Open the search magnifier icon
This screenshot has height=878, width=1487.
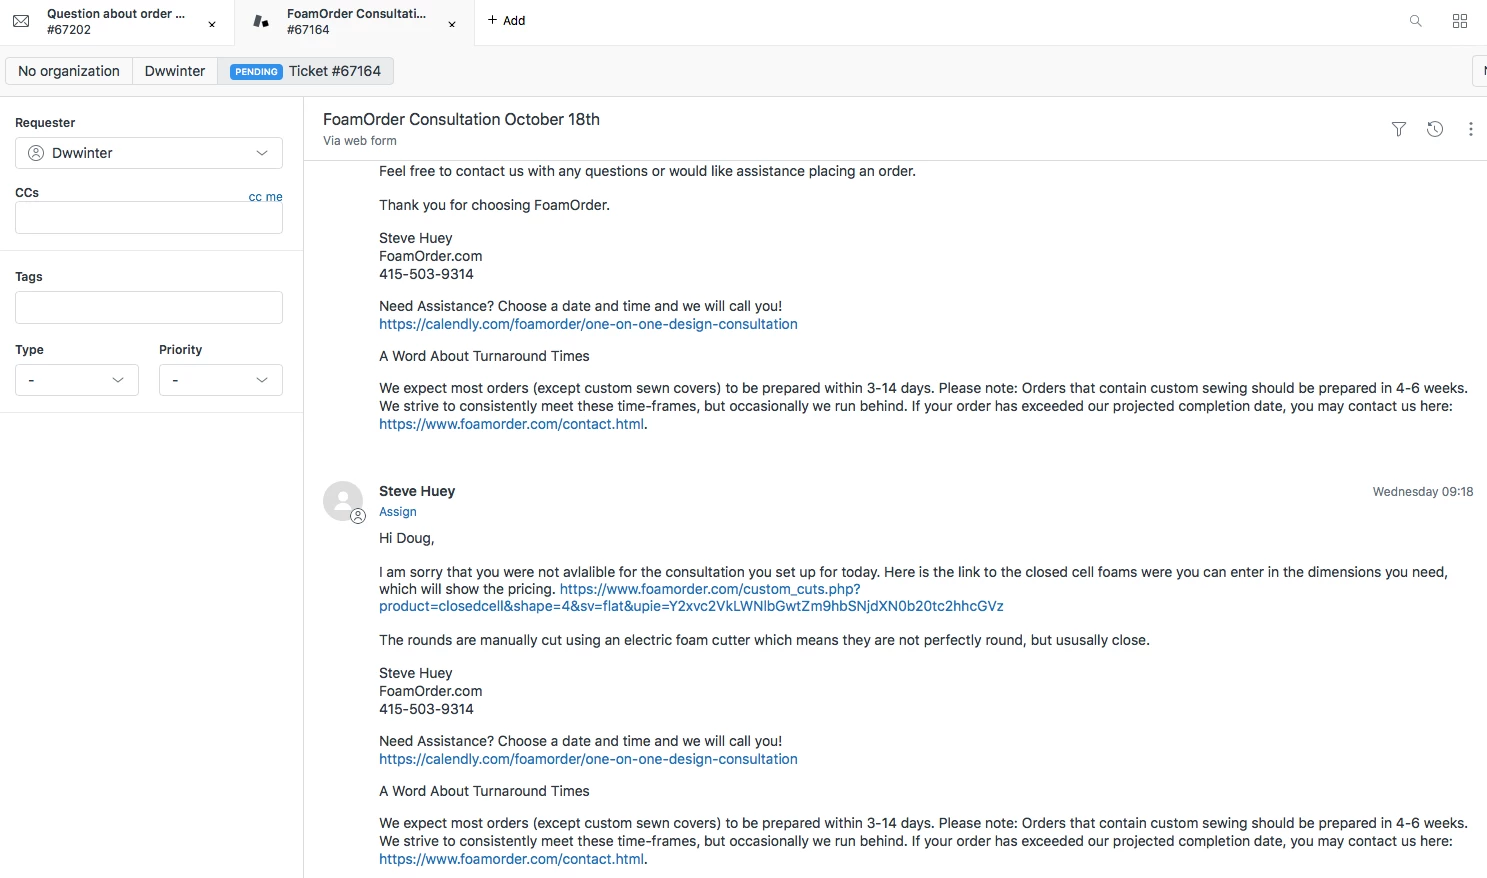(1416, 21)
